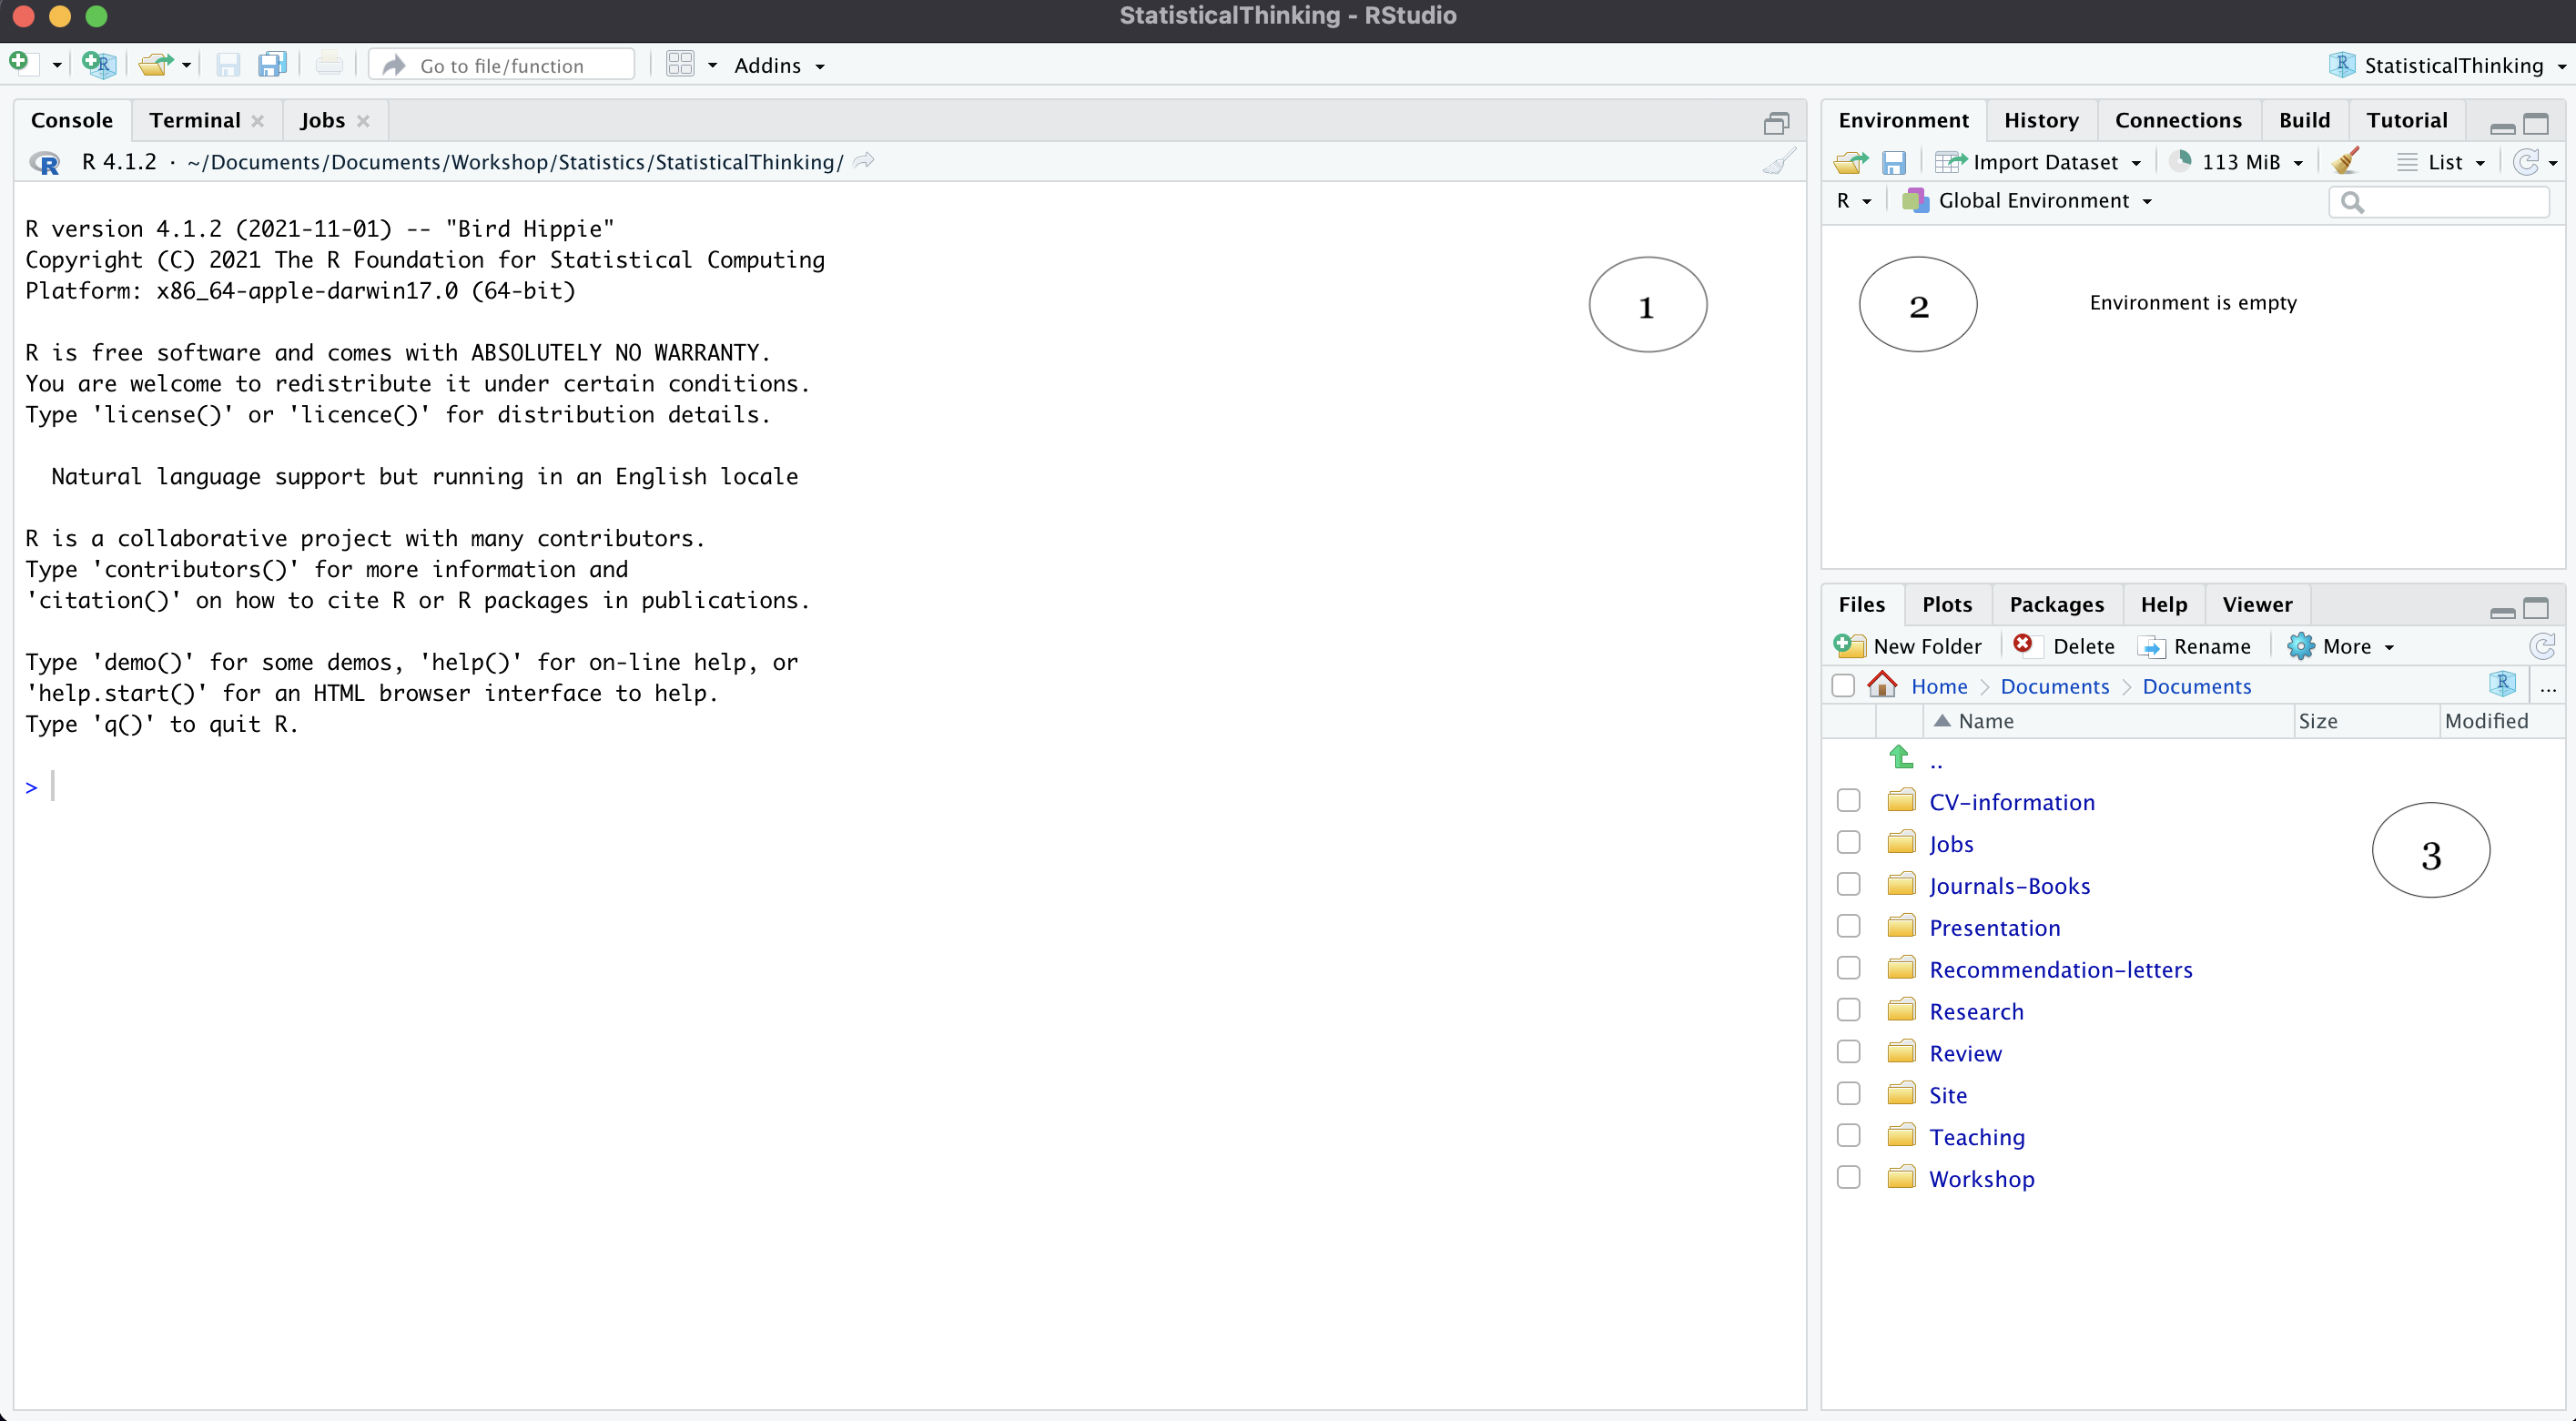Open the Addins dropdown menu
Image resolution: width=2576 pixels, height=1421 pixels.
[778, 66]
